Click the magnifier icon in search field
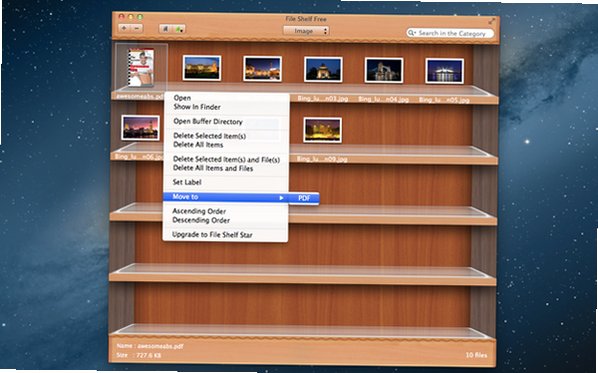This screenshot has width=598, height=373. click(x=412, y=33)
